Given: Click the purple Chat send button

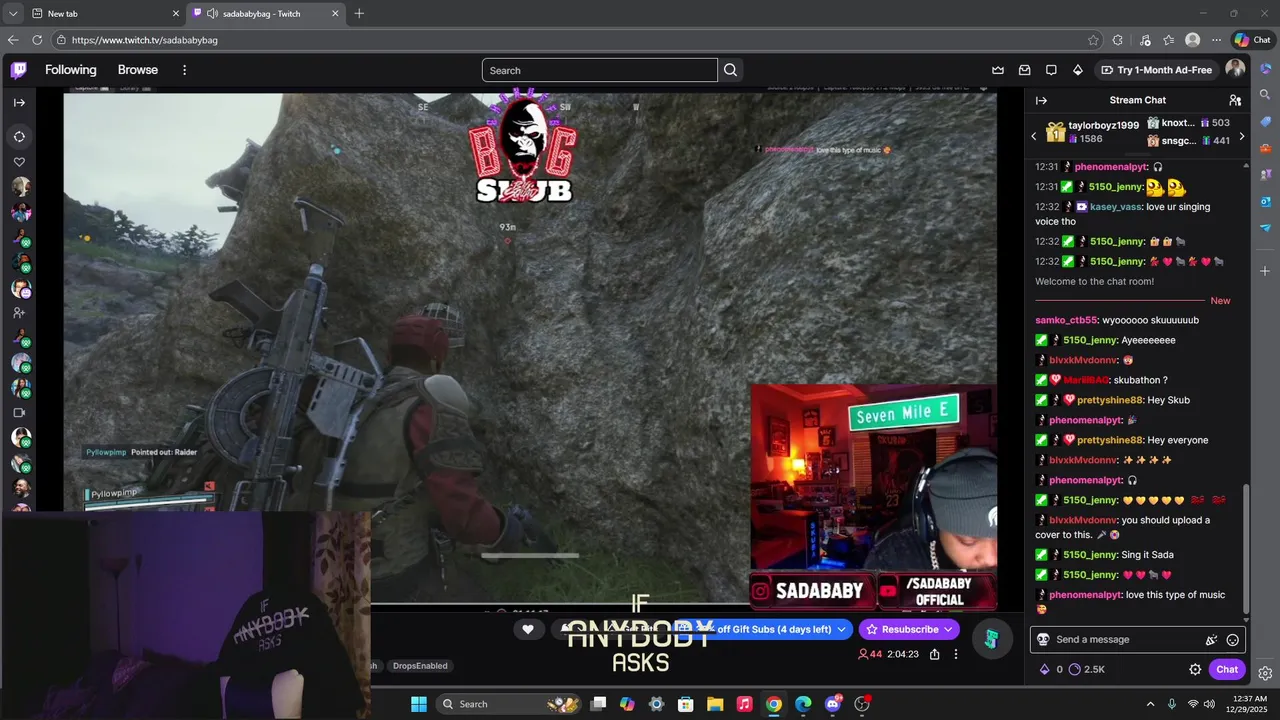Looking at the screenshot, I should click(1227, 669).
